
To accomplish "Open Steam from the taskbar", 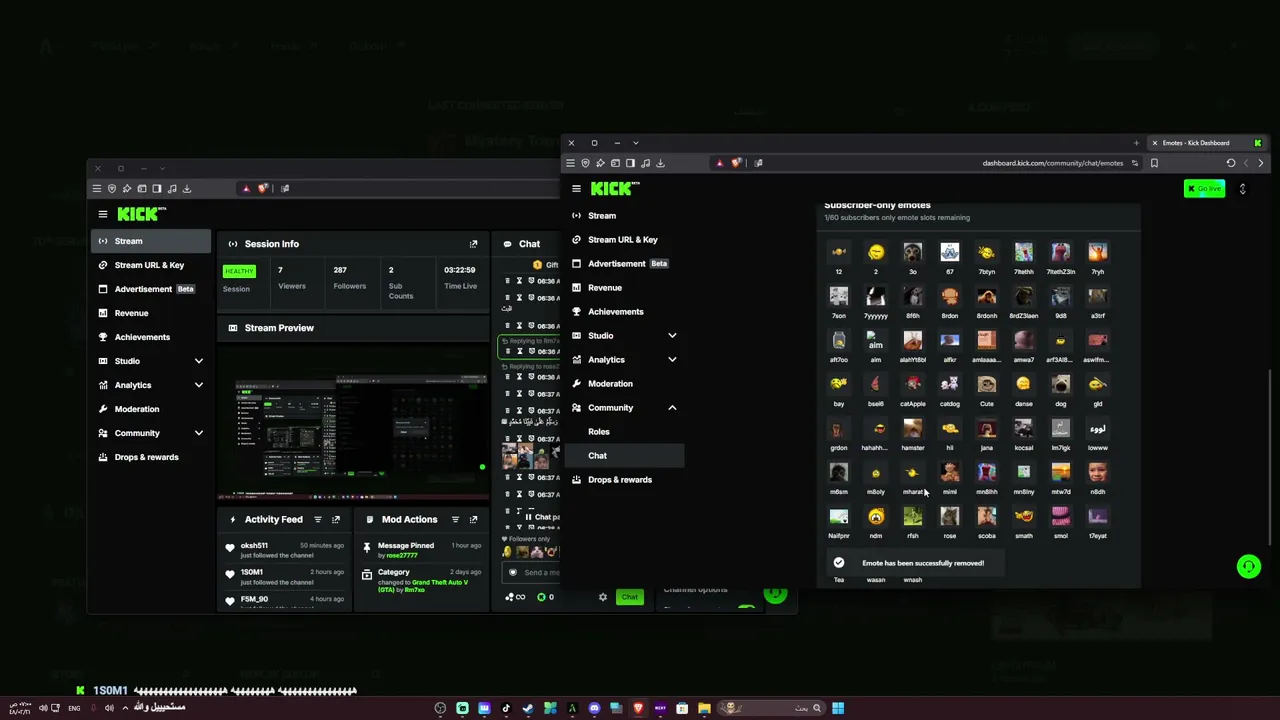I will pos(528,708).
